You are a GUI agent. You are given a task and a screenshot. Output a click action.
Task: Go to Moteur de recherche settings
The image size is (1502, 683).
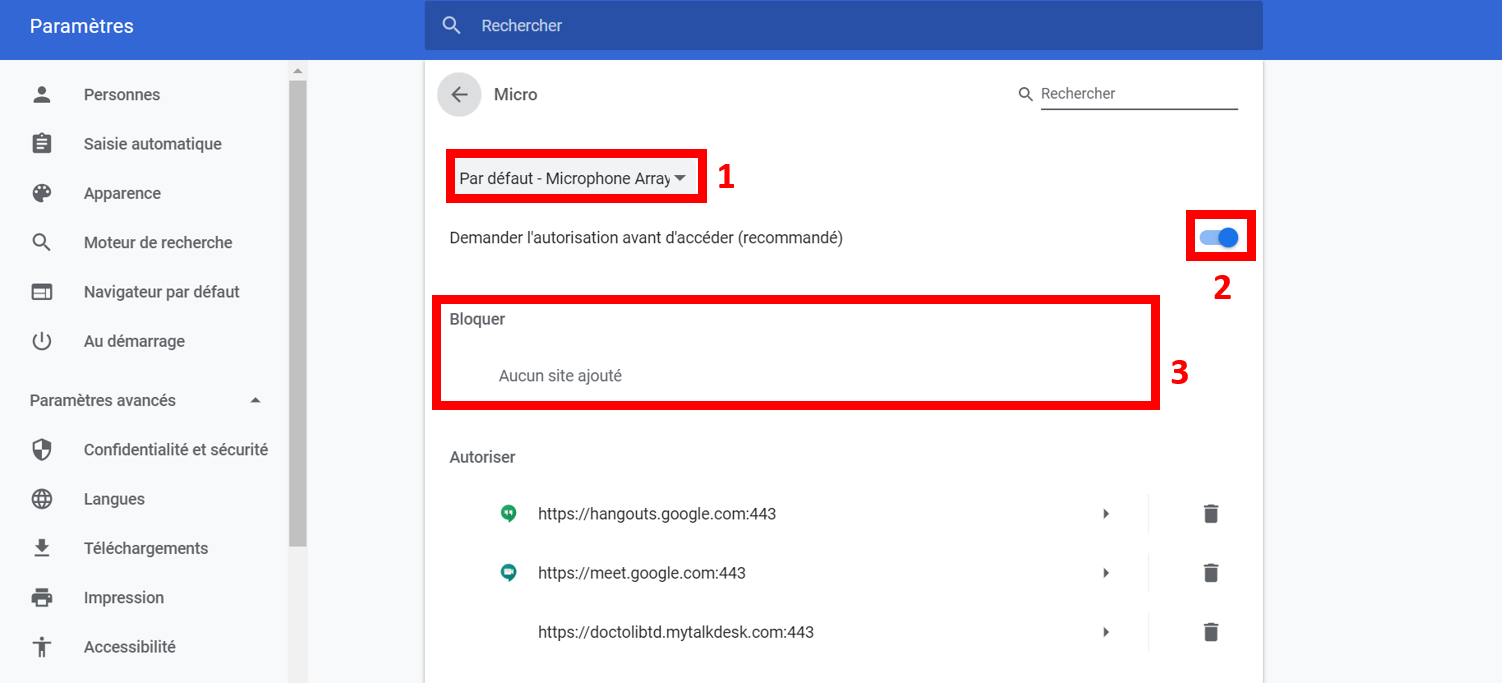point(157,243)
